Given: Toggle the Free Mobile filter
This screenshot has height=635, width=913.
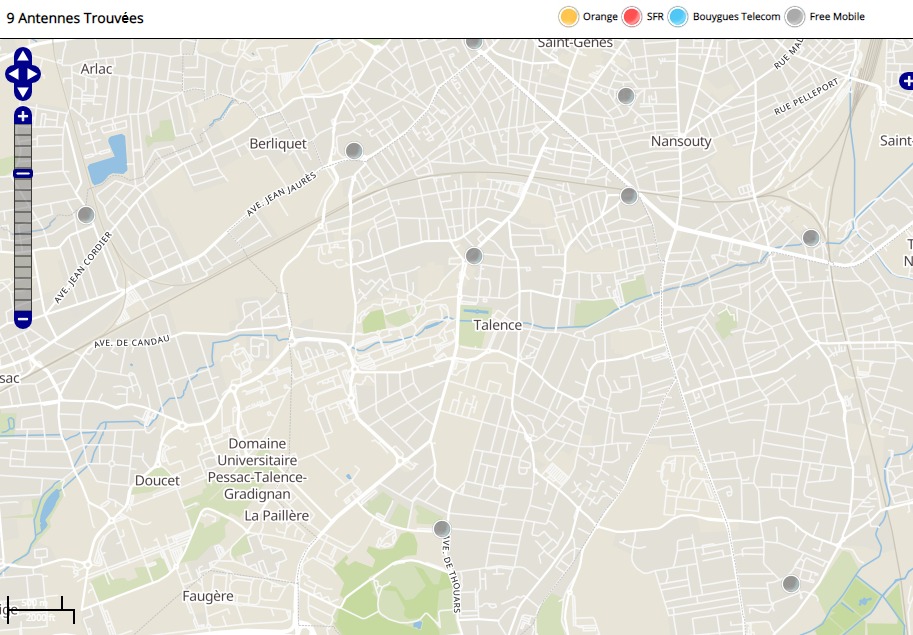Looking at the screenshot, I should coord(795,17).
